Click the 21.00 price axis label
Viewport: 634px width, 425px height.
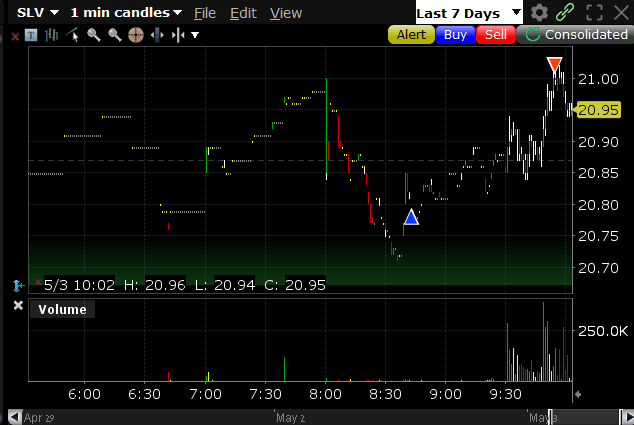[598, 79]
